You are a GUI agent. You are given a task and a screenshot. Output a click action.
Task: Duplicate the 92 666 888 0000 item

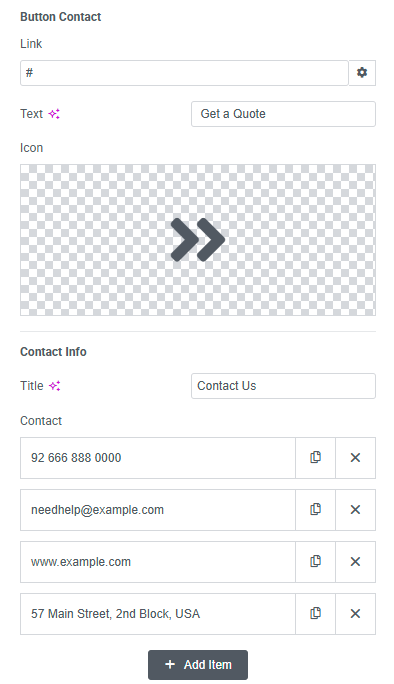click(x=315, y=458)
